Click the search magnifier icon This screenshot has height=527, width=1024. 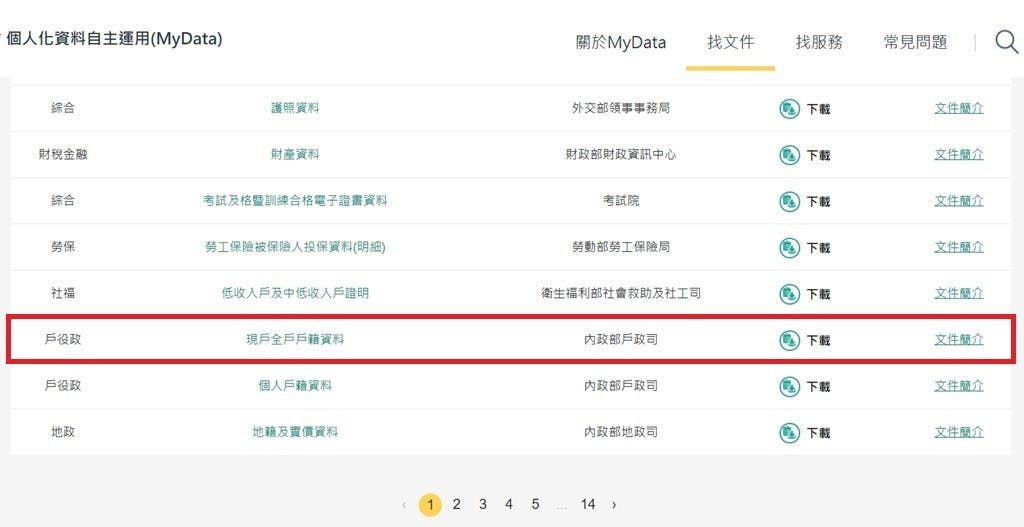click(1006, 42)
